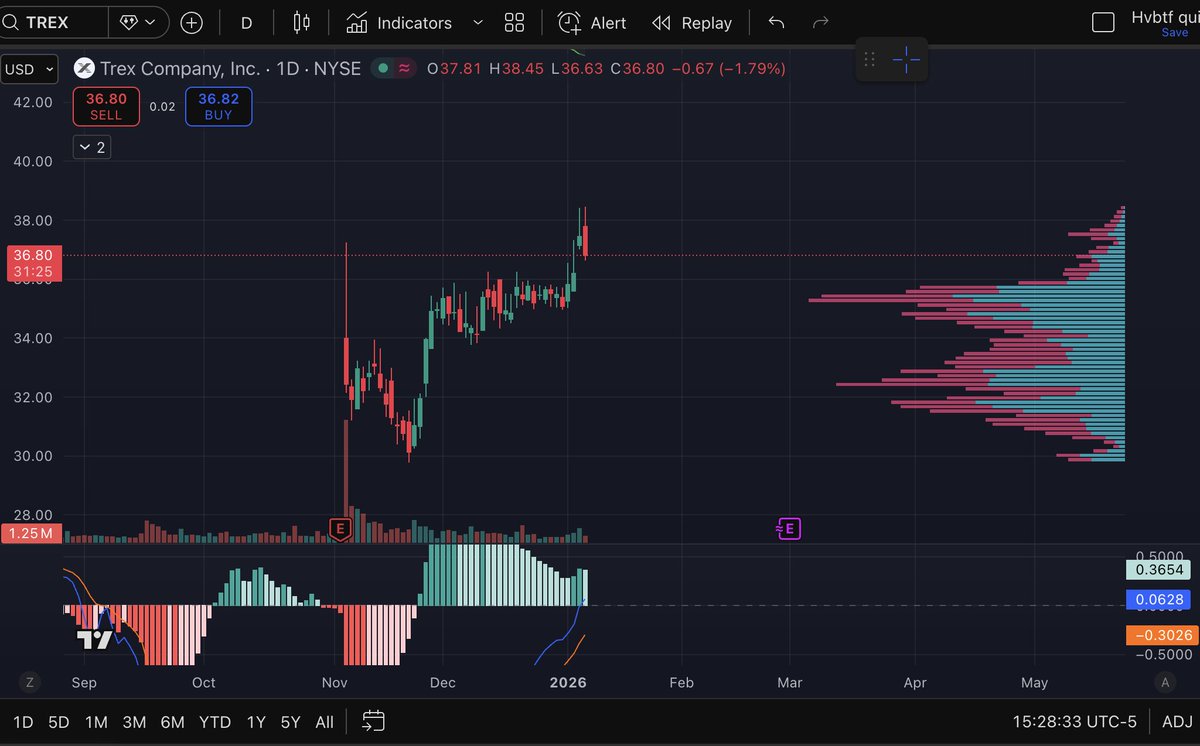Set range to YTD

click(x=215, y=722)
